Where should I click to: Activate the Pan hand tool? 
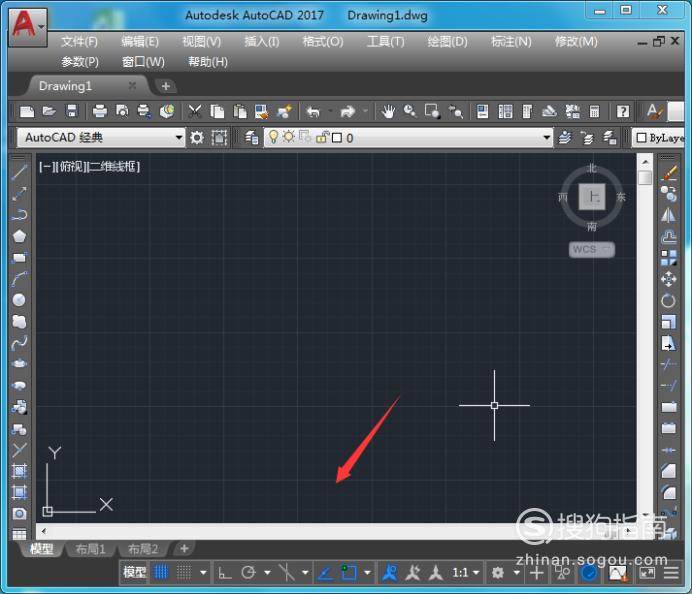(x=388, y=112)
